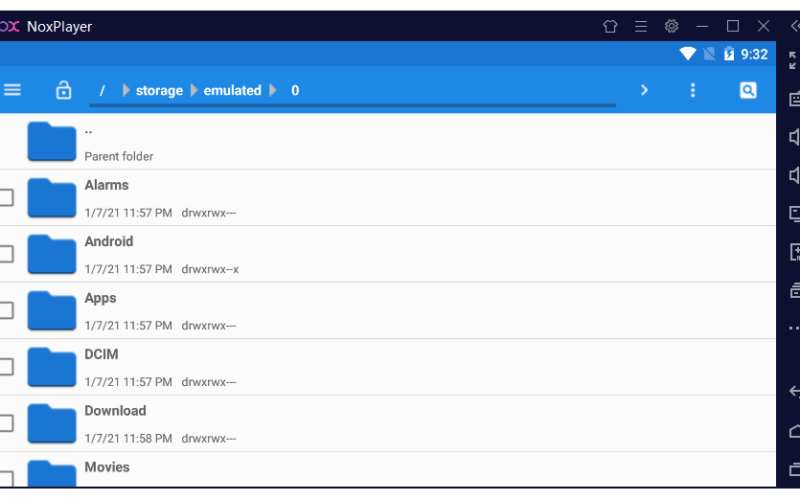This screenshot has height=500, width=800.
Task: Click the Android folder icon
Action: tap(52, 254)
